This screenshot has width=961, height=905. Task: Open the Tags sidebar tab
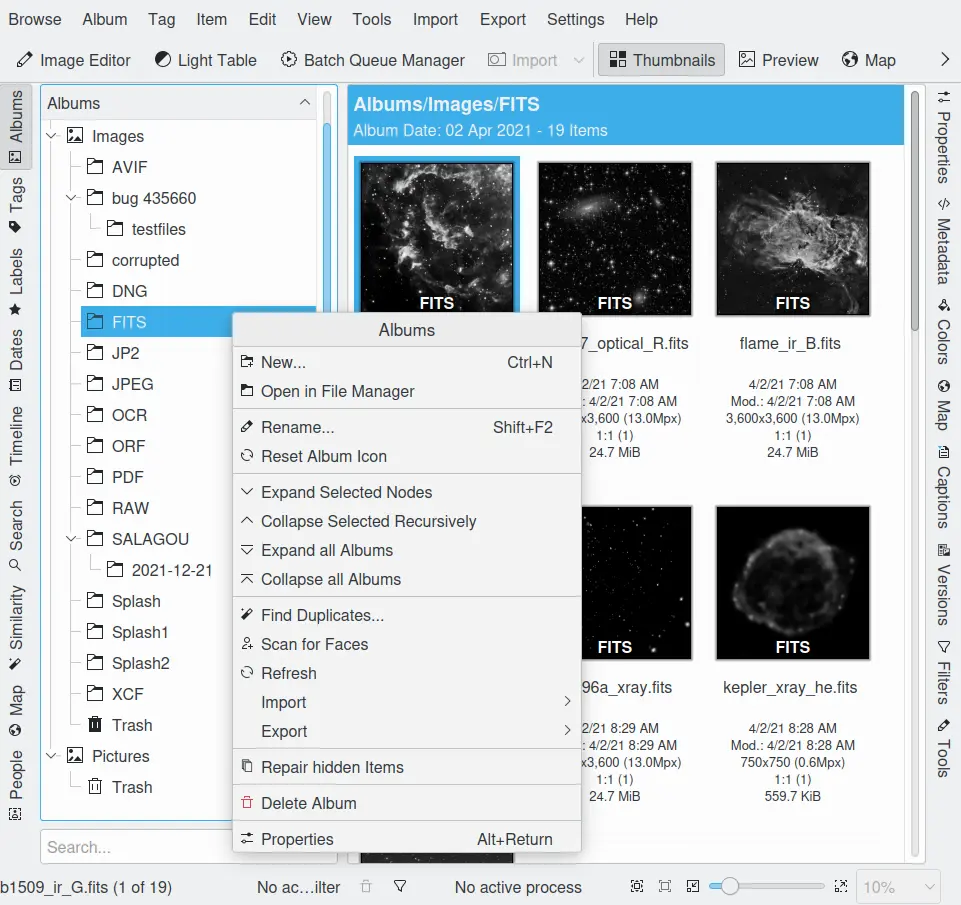(x=15, y=205)
